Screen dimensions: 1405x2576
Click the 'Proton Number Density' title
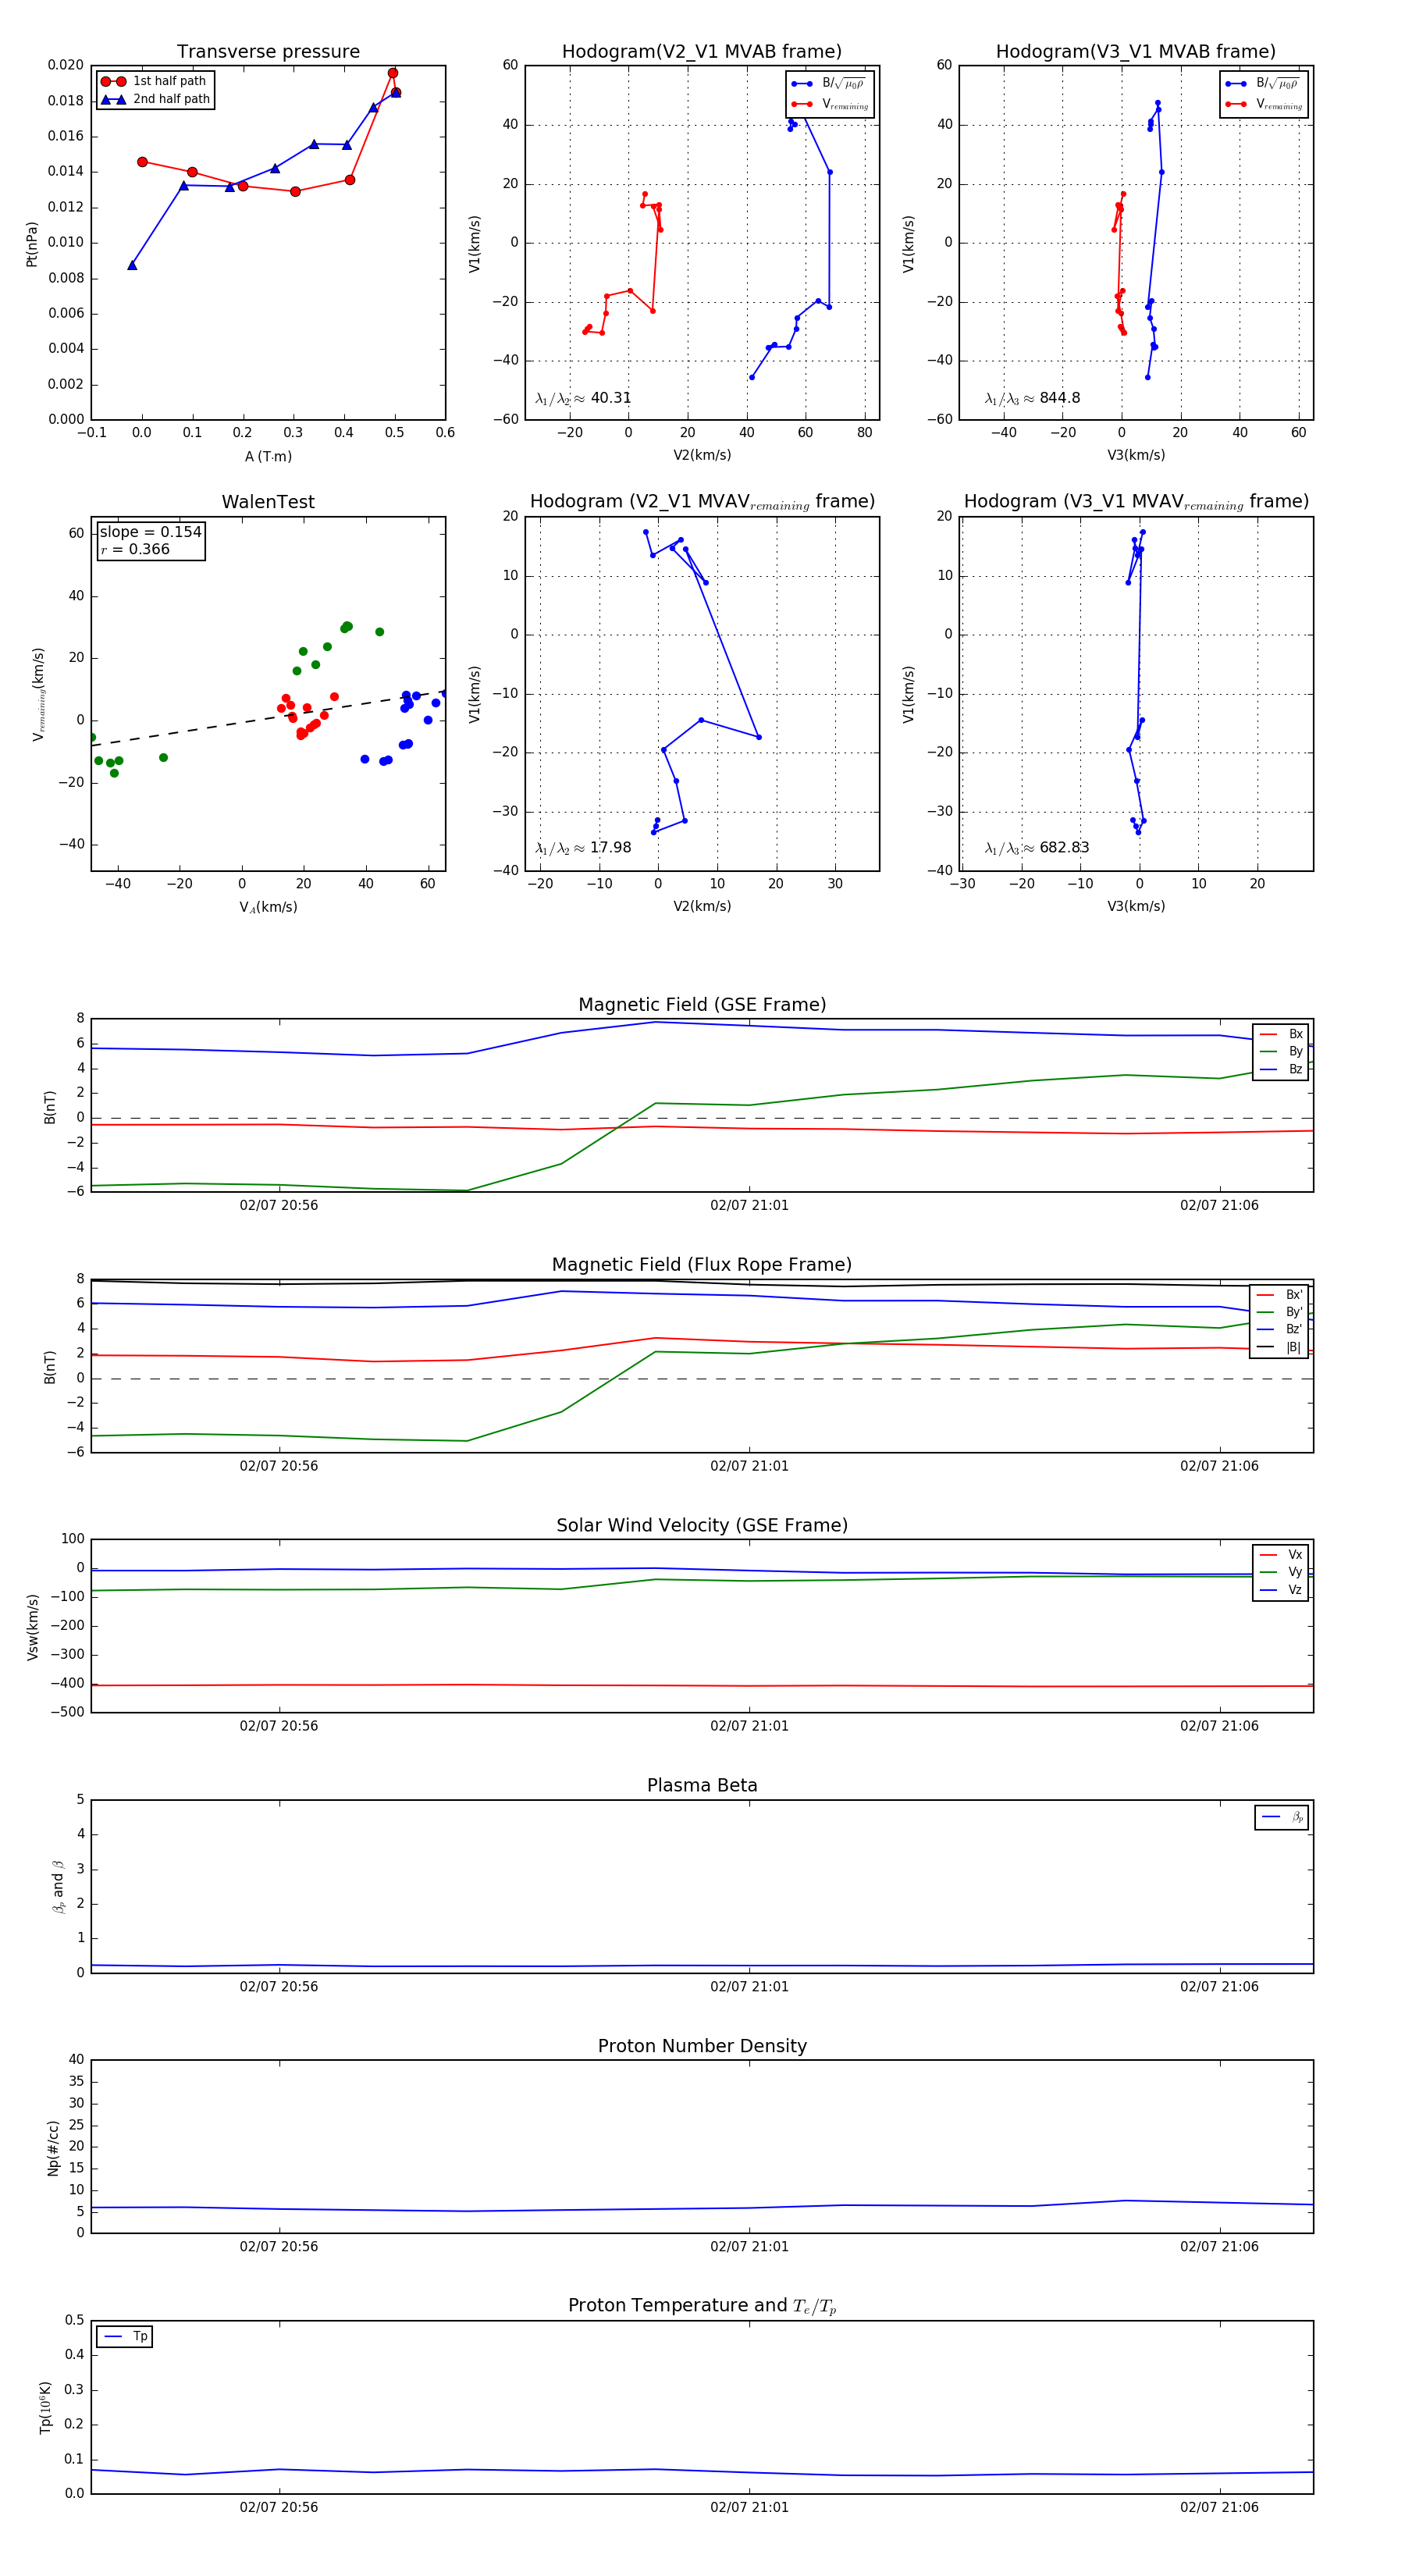702,2046
